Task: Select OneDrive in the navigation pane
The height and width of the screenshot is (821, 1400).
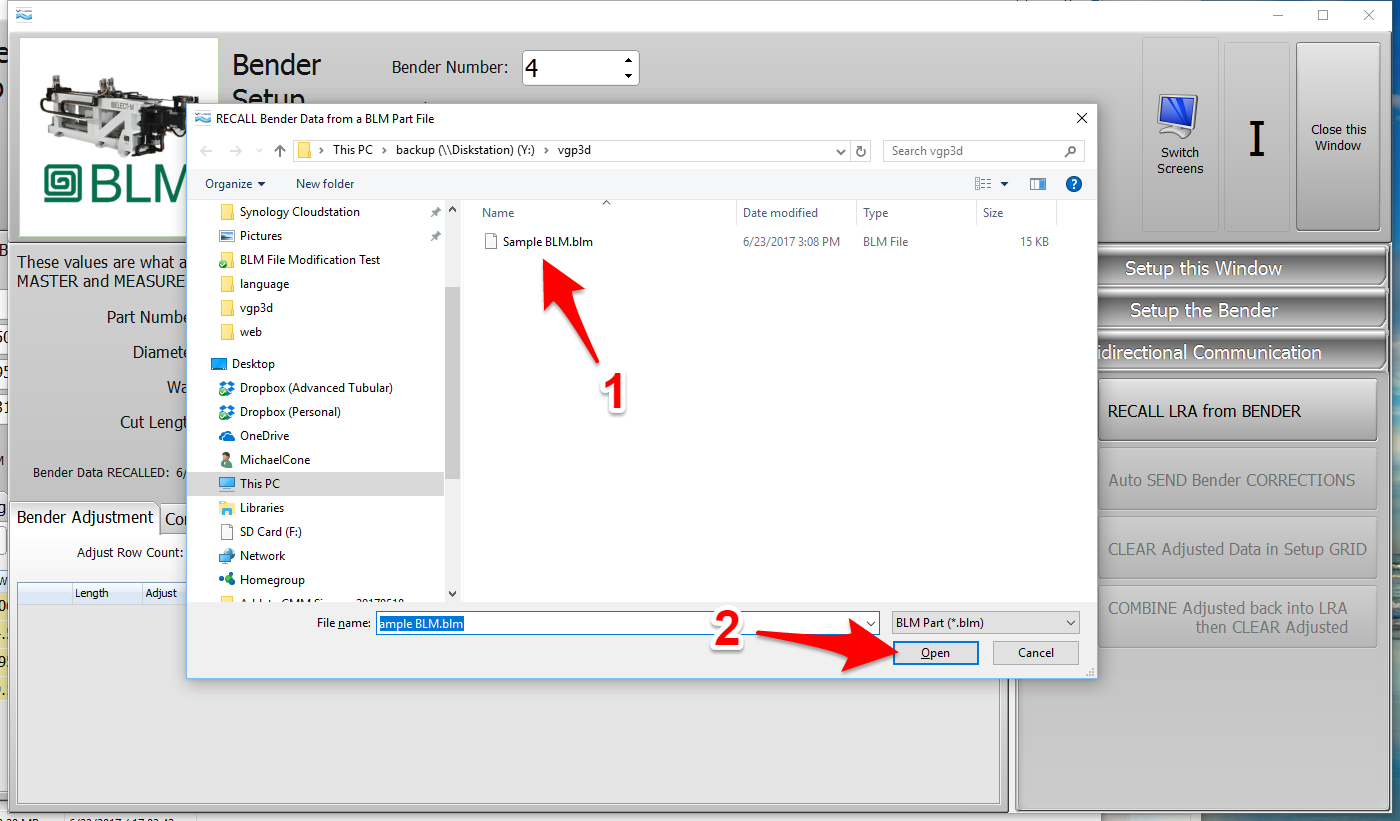Action: 264,436
